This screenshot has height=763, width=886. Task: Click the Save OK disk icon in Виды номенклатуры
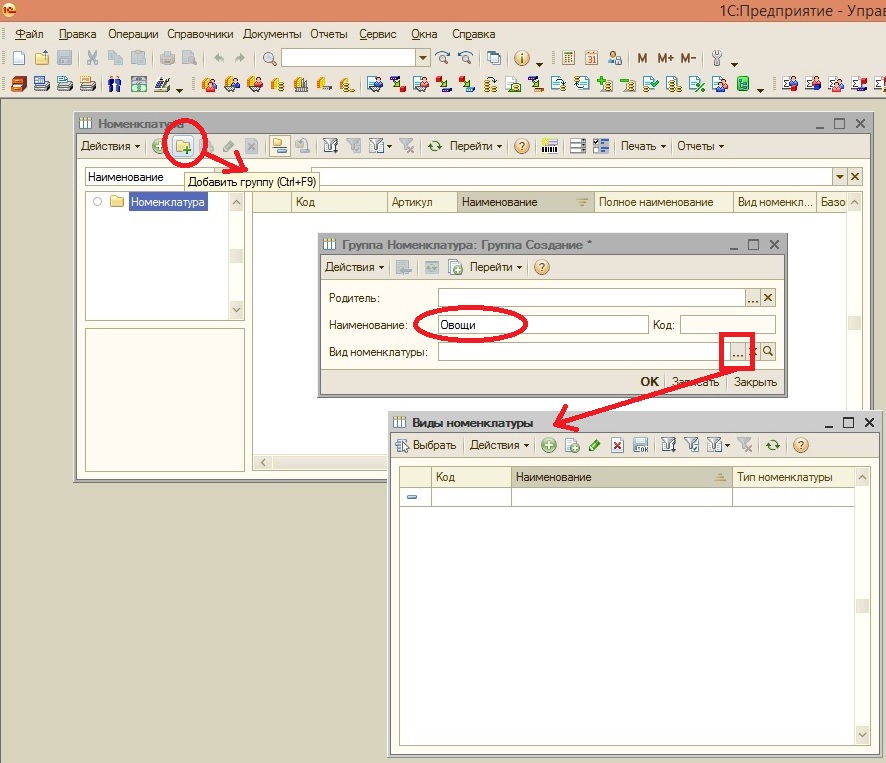(641, 445)
